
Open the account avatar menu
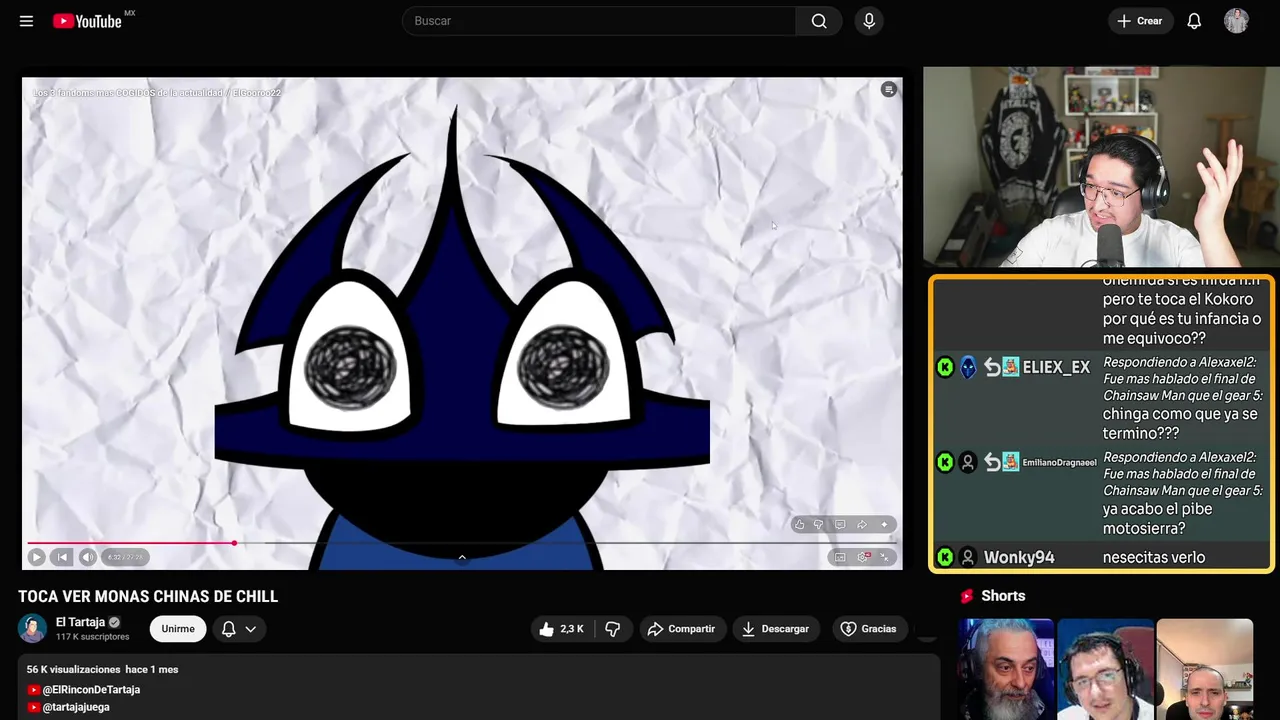(1236, 21)
